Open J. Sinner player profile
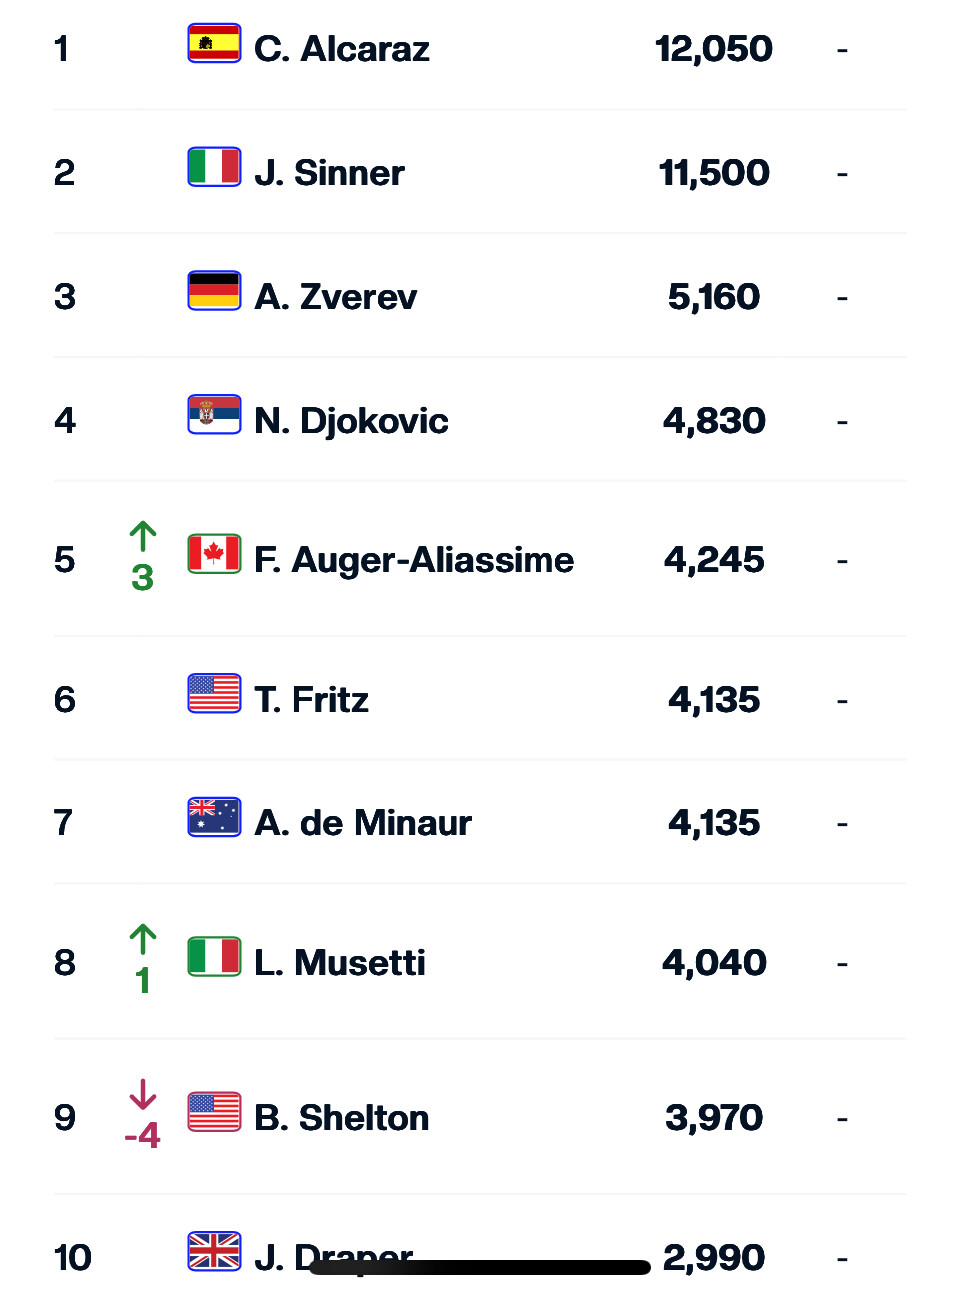The width and height of the screenshot is (960, 1299). pyautogui.click(x=329, y=173)
